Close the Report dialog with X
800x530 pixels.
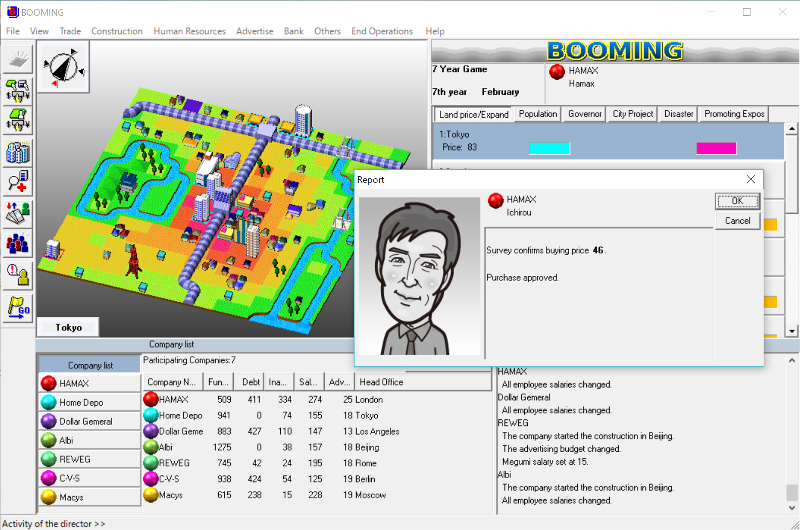751,179
